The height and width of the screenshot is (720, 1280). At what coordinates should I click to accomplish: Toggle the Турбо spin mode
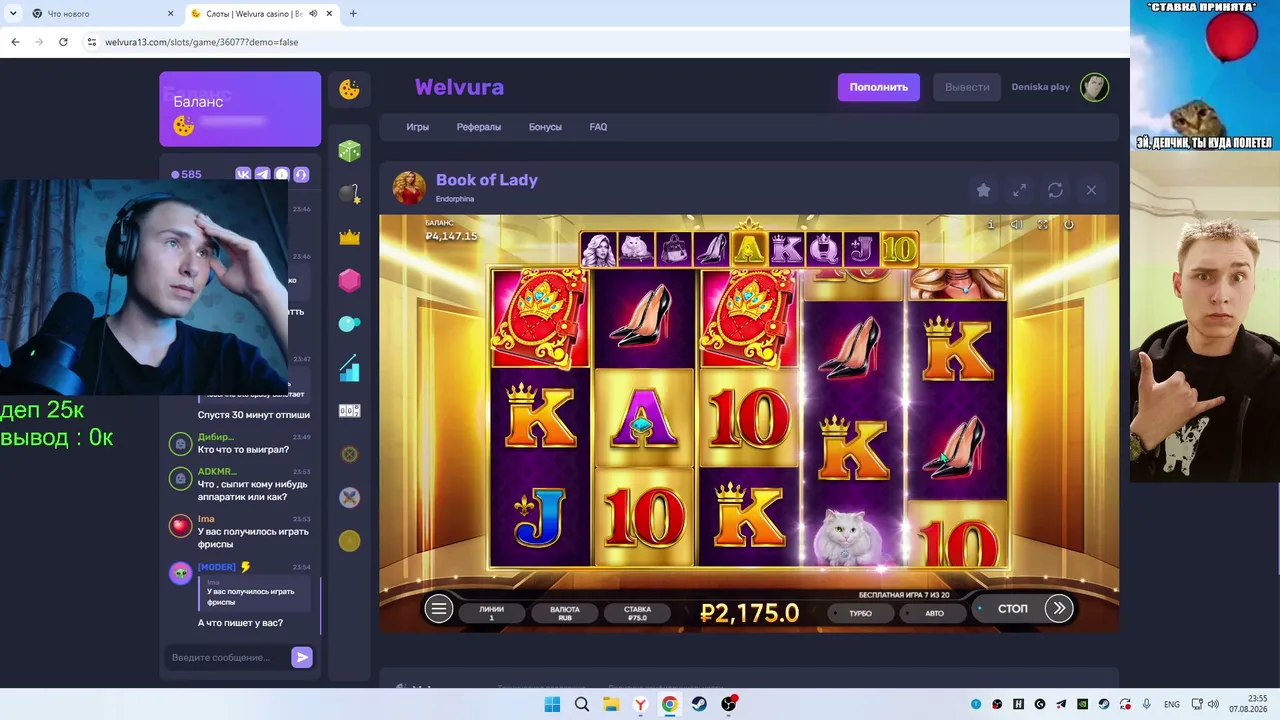point(860,613)
